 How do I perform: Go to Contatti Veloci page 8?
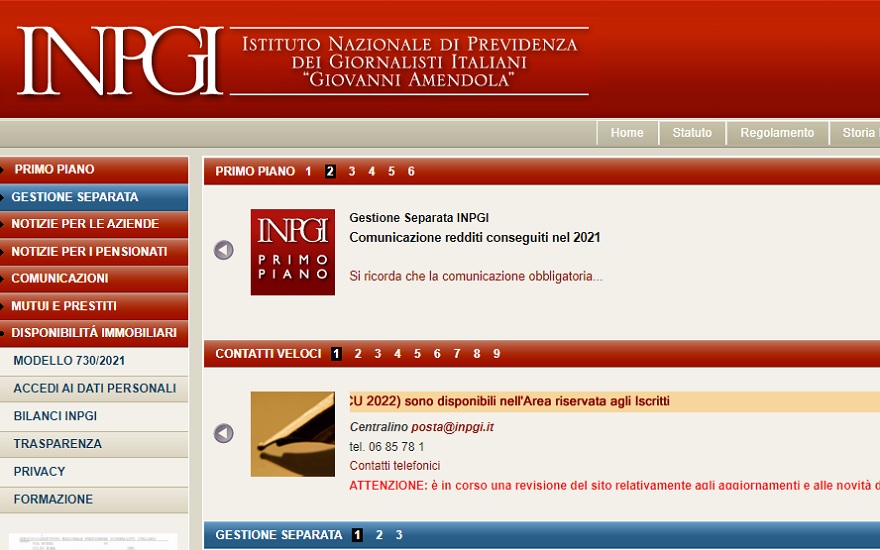pyautogui.click(x=476, y=354)
